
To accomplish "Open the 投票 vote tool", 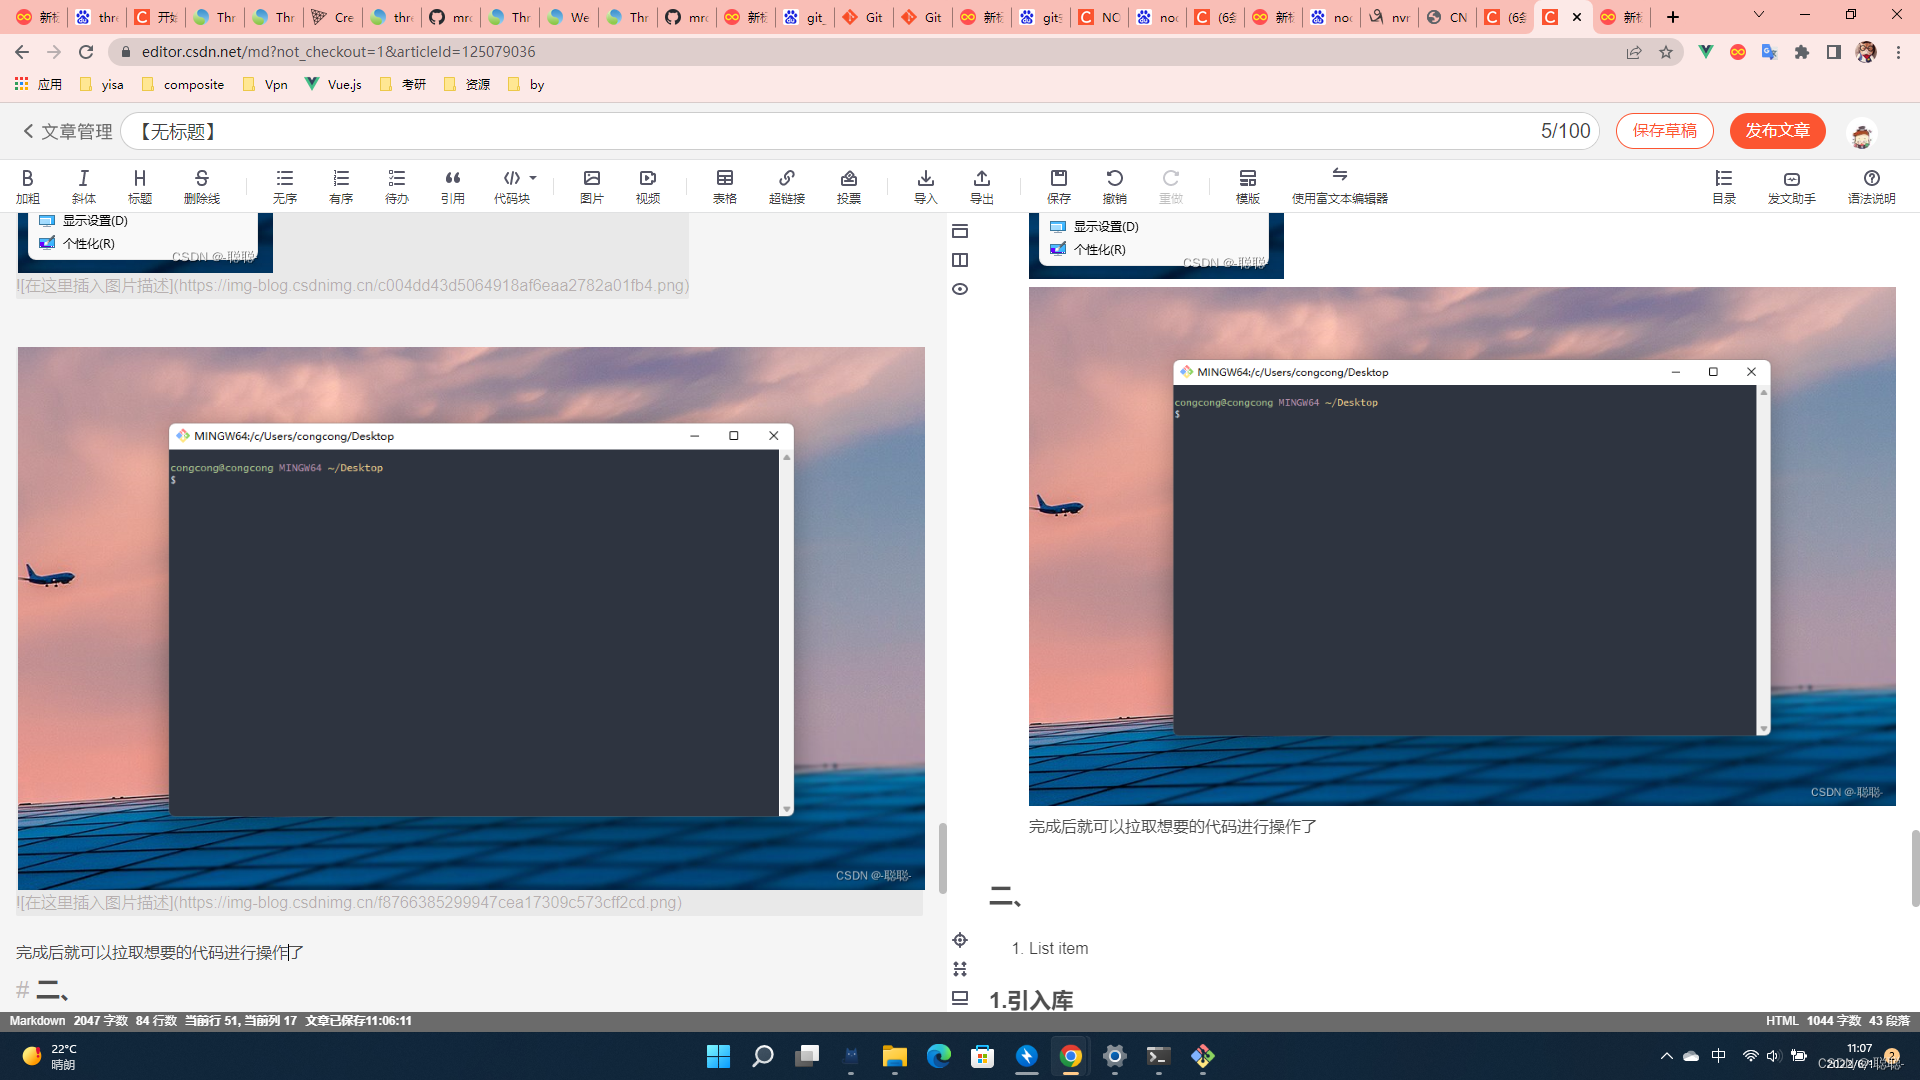I will point(848,186).
